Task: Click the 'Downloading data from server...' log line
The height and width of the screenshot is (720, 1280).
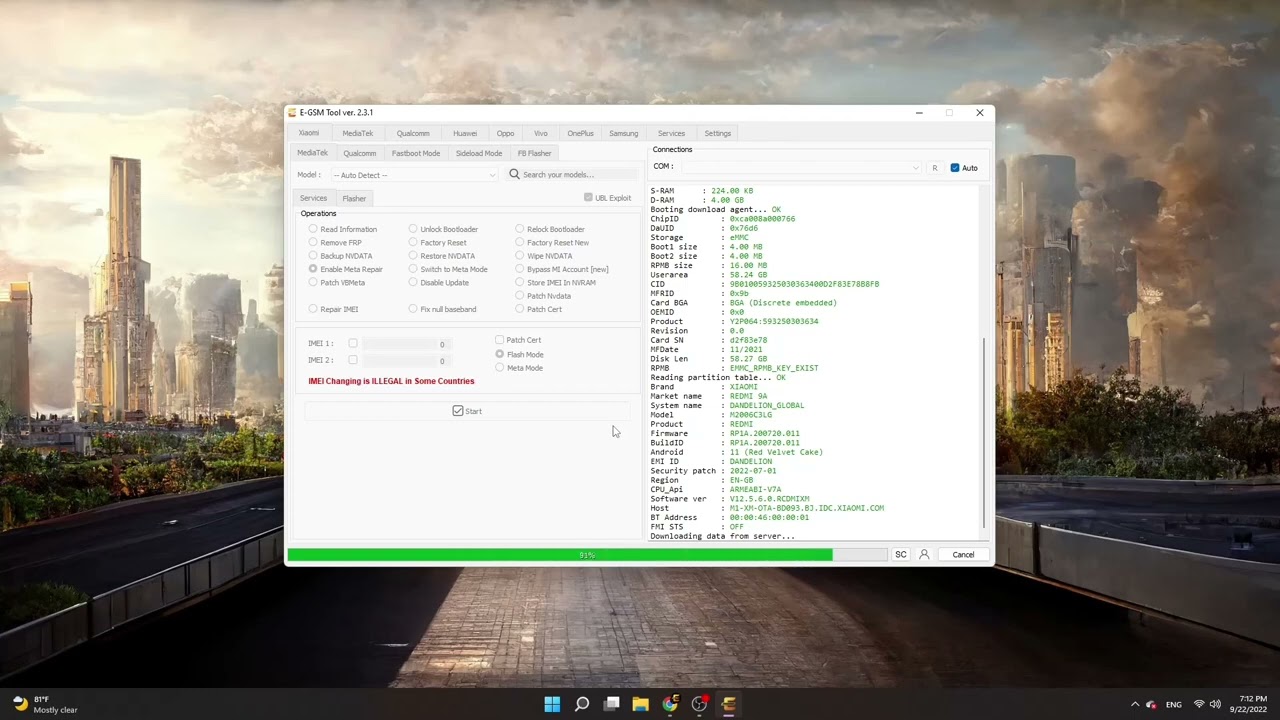Action: 722,536
